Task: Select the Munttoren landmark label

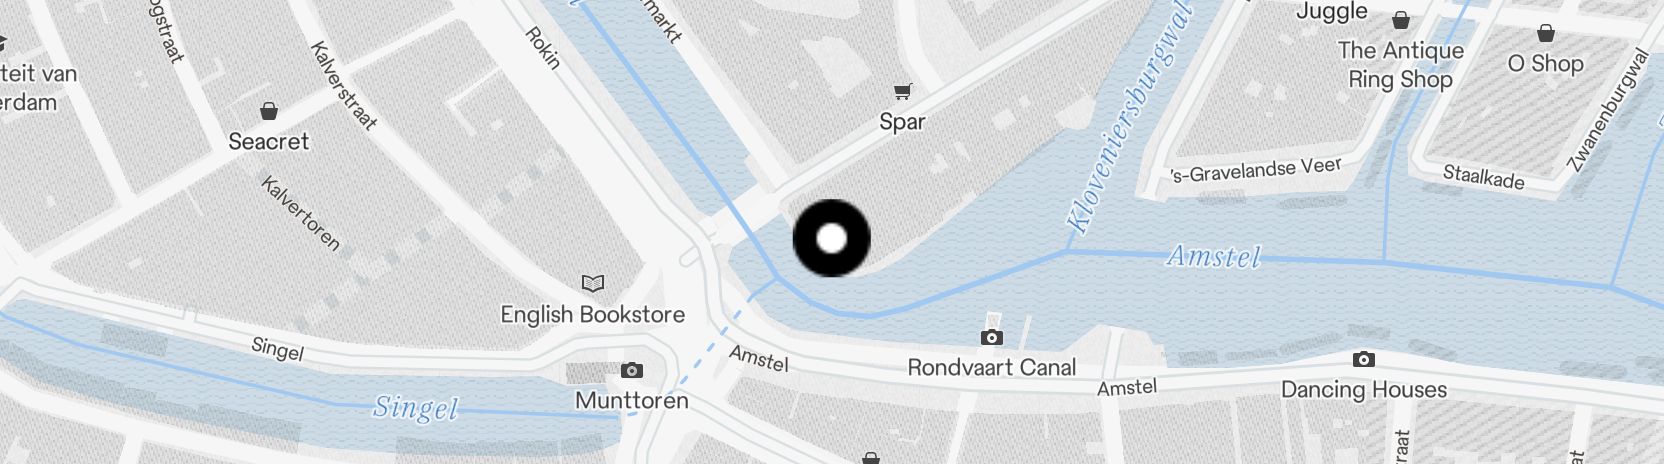Action: [x=632, y=400]
